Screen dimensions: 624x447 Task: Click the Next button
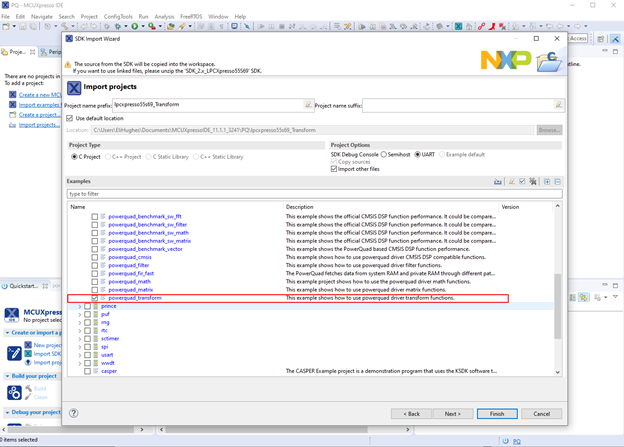tap(453, 414)
